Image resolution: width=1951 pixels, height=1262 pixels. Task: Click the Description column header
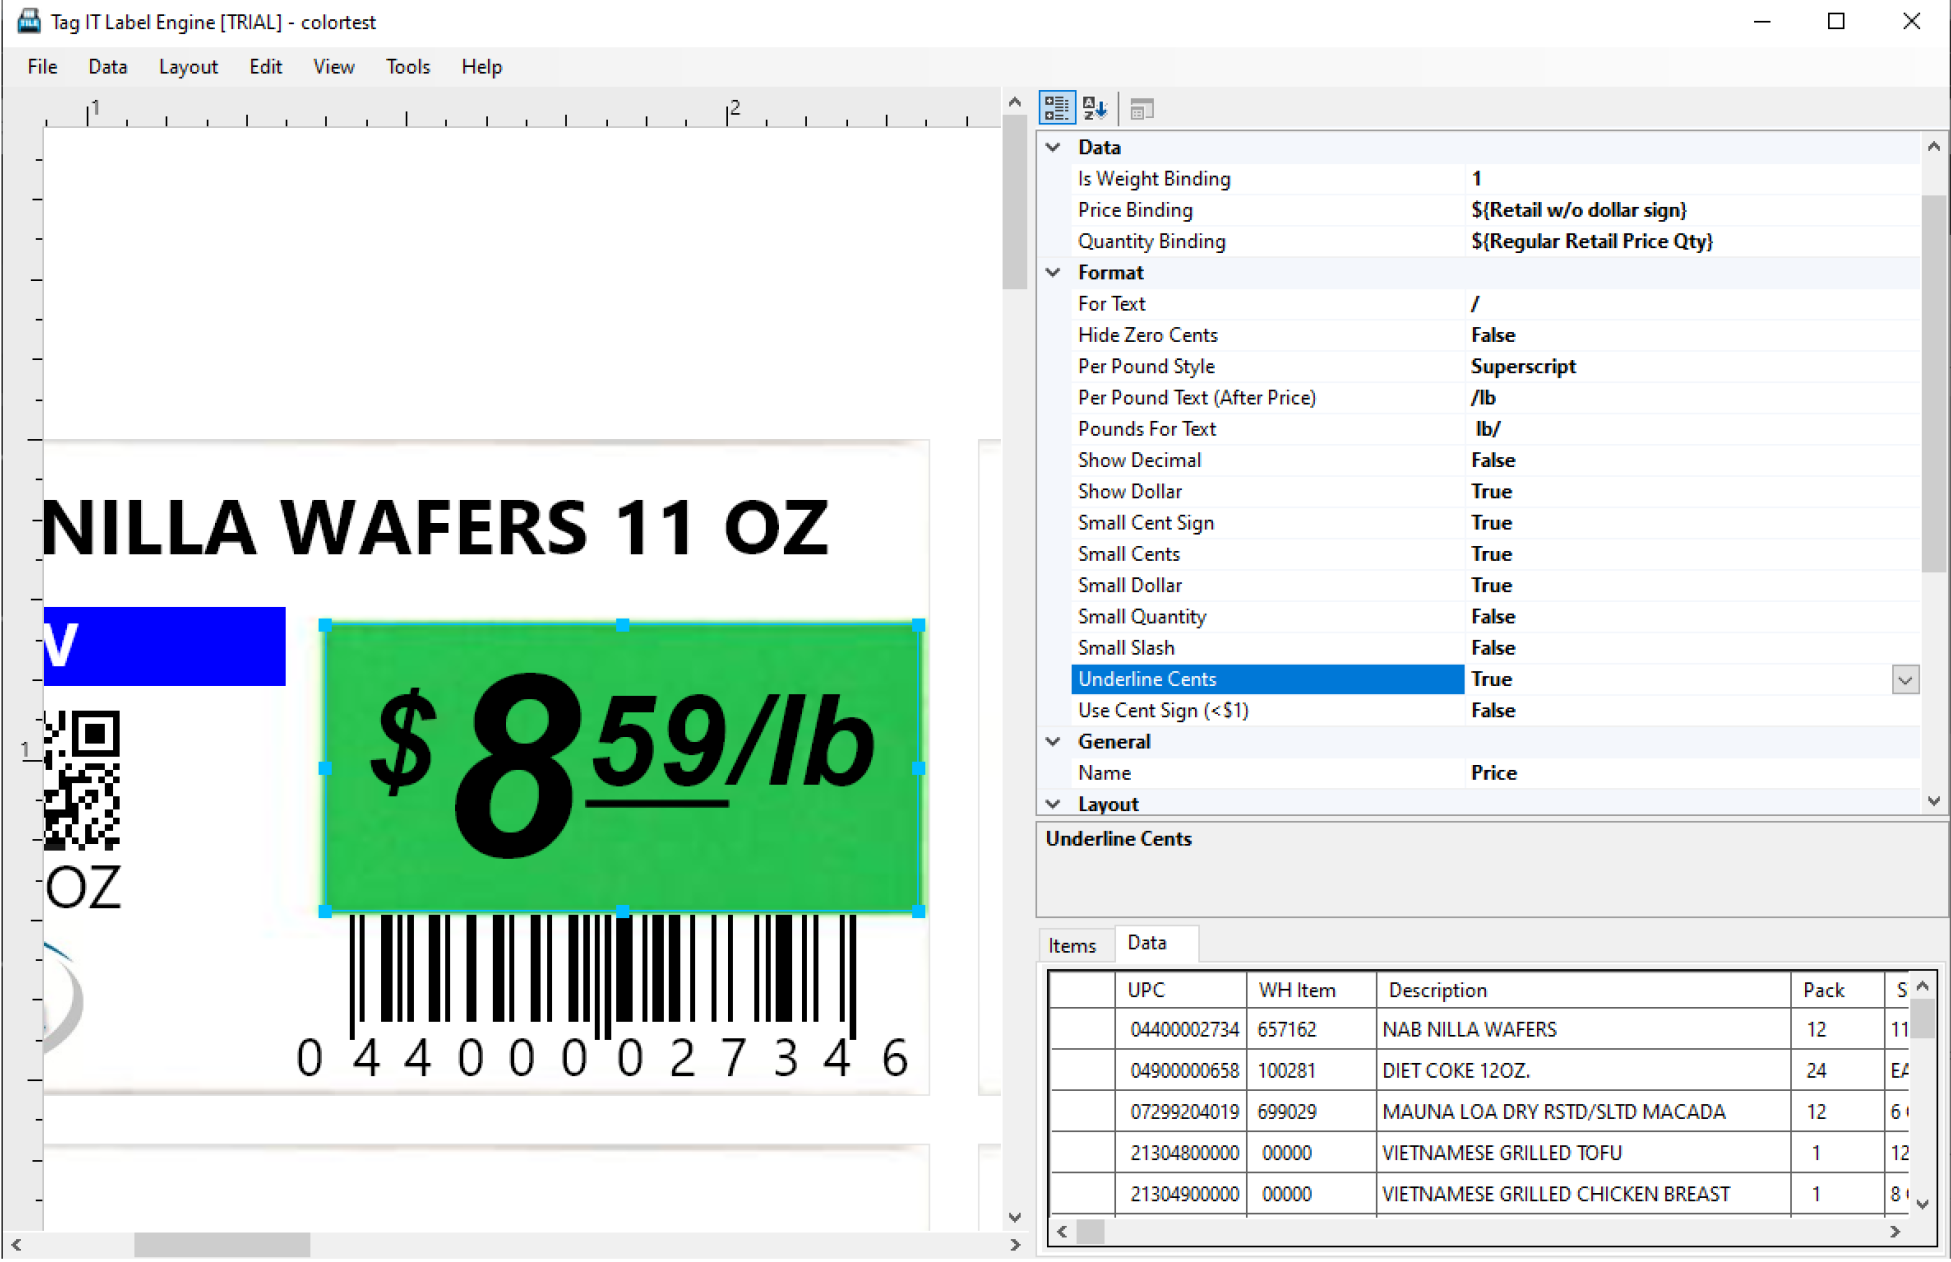coord(1584,990)
